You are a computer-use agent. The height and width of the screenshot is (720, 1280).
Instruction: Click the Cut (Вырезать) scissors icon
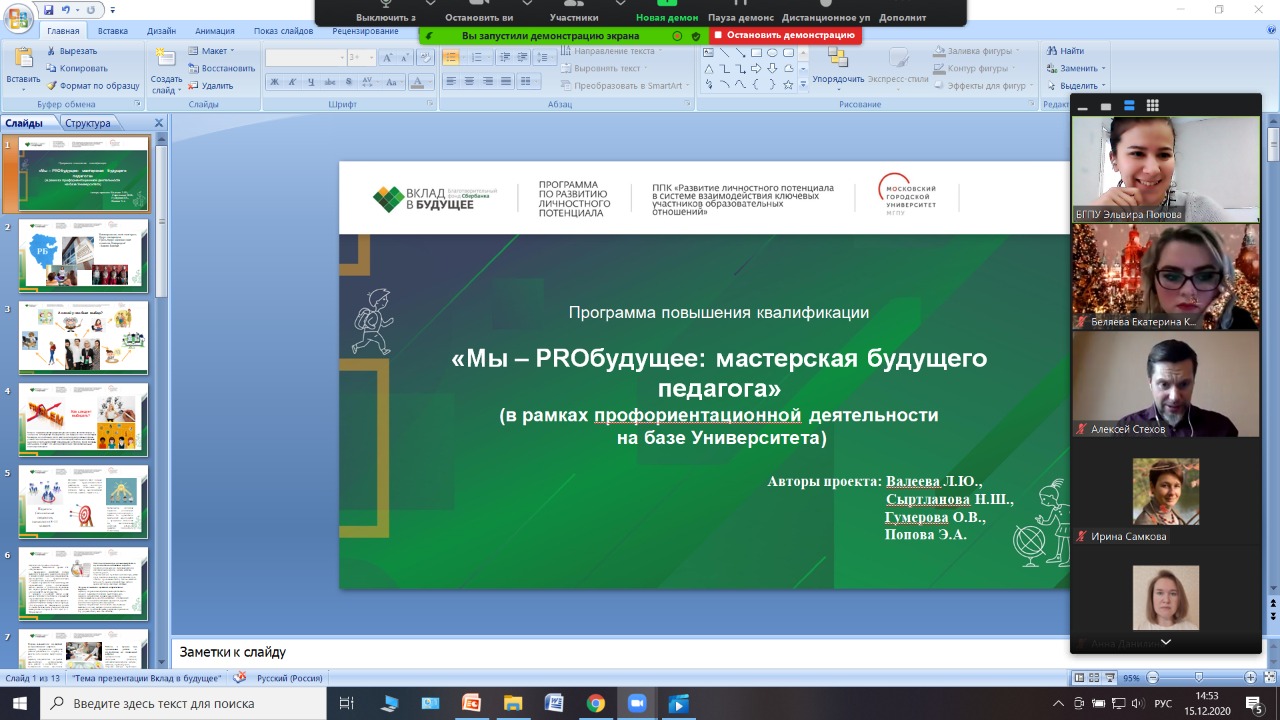coord(51,51)
